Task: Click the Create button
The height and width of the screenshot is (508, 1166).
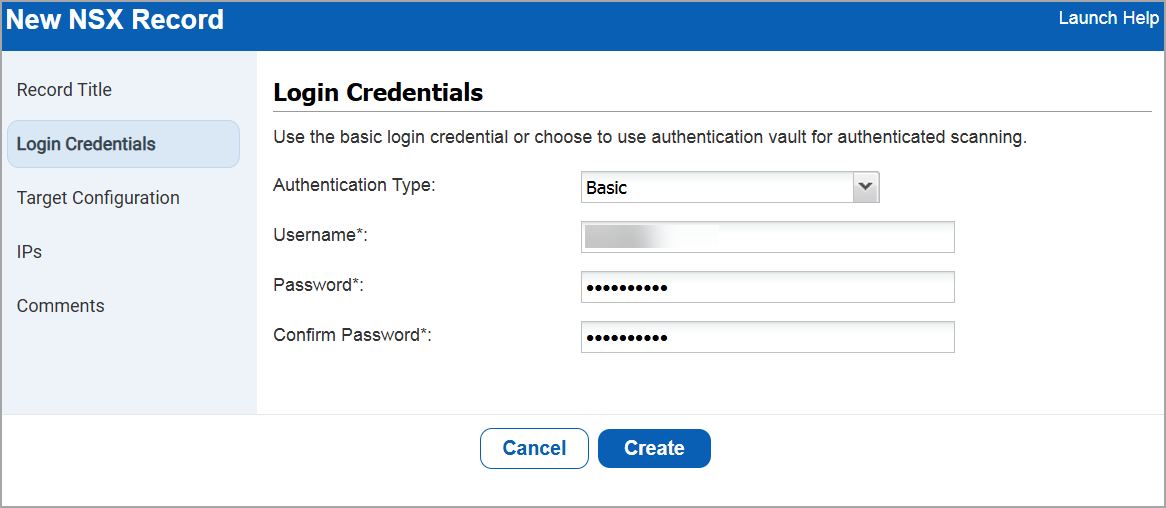Action: [x=654, y=448]
